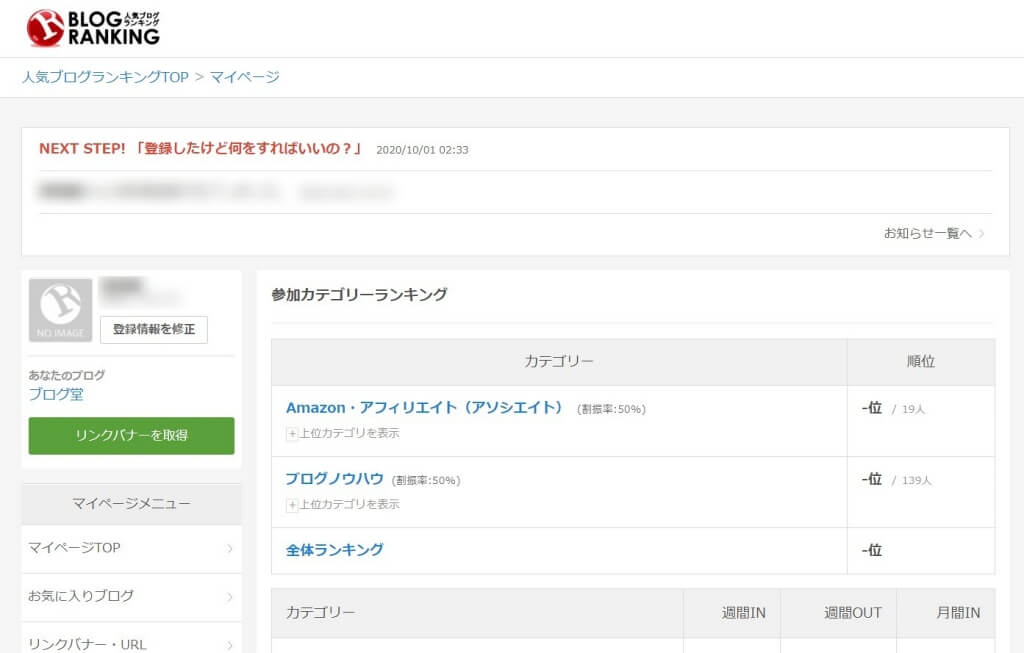
Task: Open the ブログ堂 blog link
Action: coord(57,395)
